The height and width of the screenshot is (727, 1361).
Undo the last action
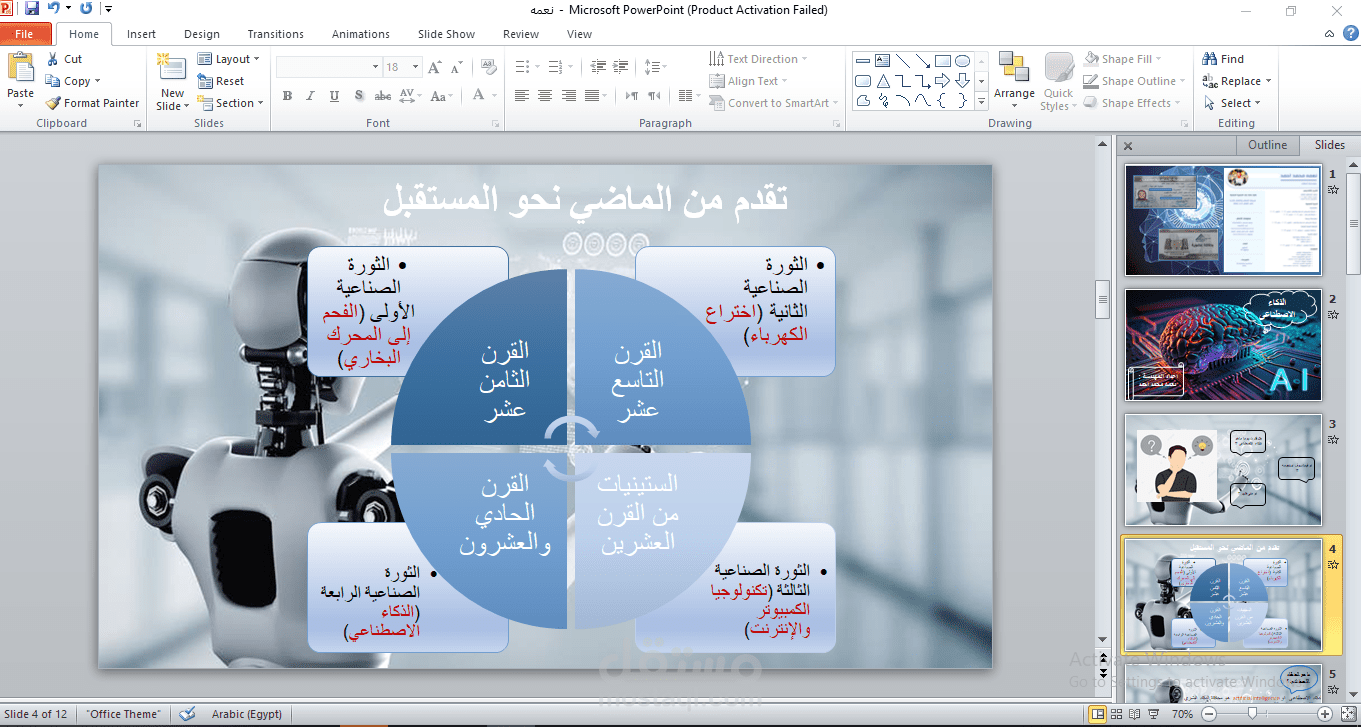click(x=53, y=9)
